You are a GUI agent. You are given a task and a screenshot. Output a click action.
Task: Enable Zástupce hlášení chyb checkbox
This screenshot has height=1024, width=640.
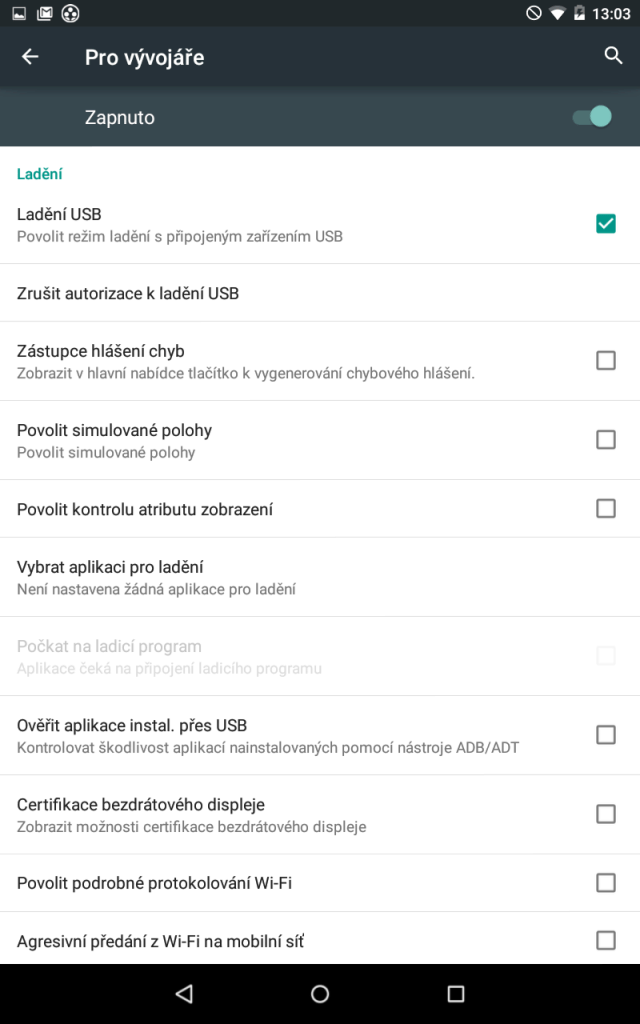click(606, 360)
